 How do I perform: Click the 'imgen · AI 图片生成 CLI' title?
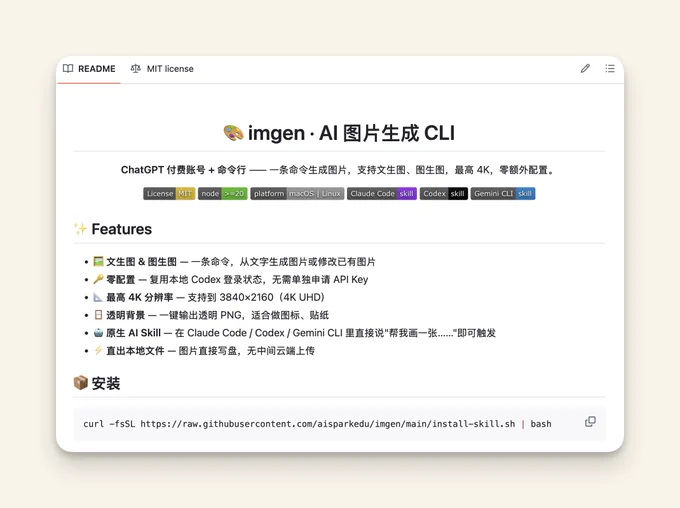[x=351, y=133]
